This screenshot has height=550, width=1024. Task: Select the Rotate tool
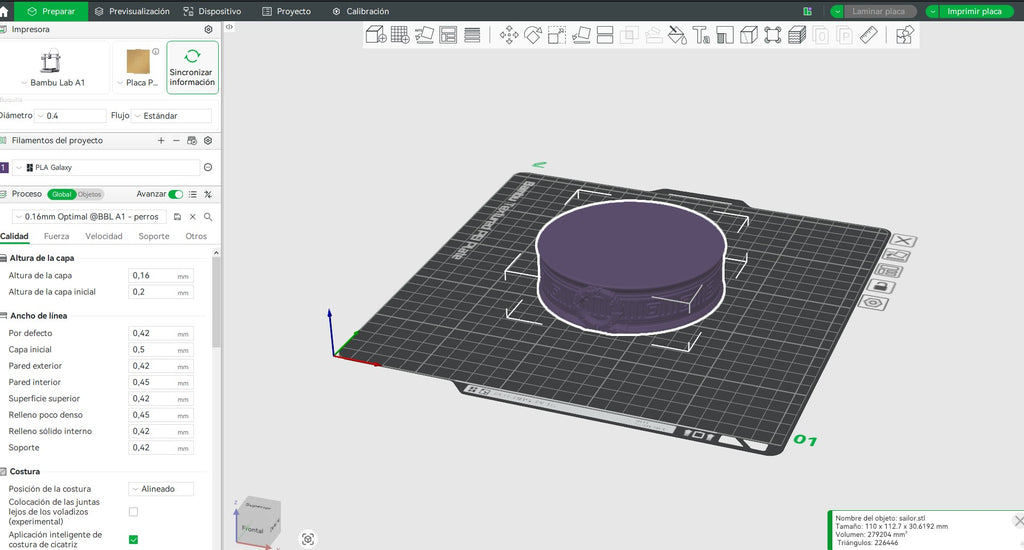coord(533,35)
